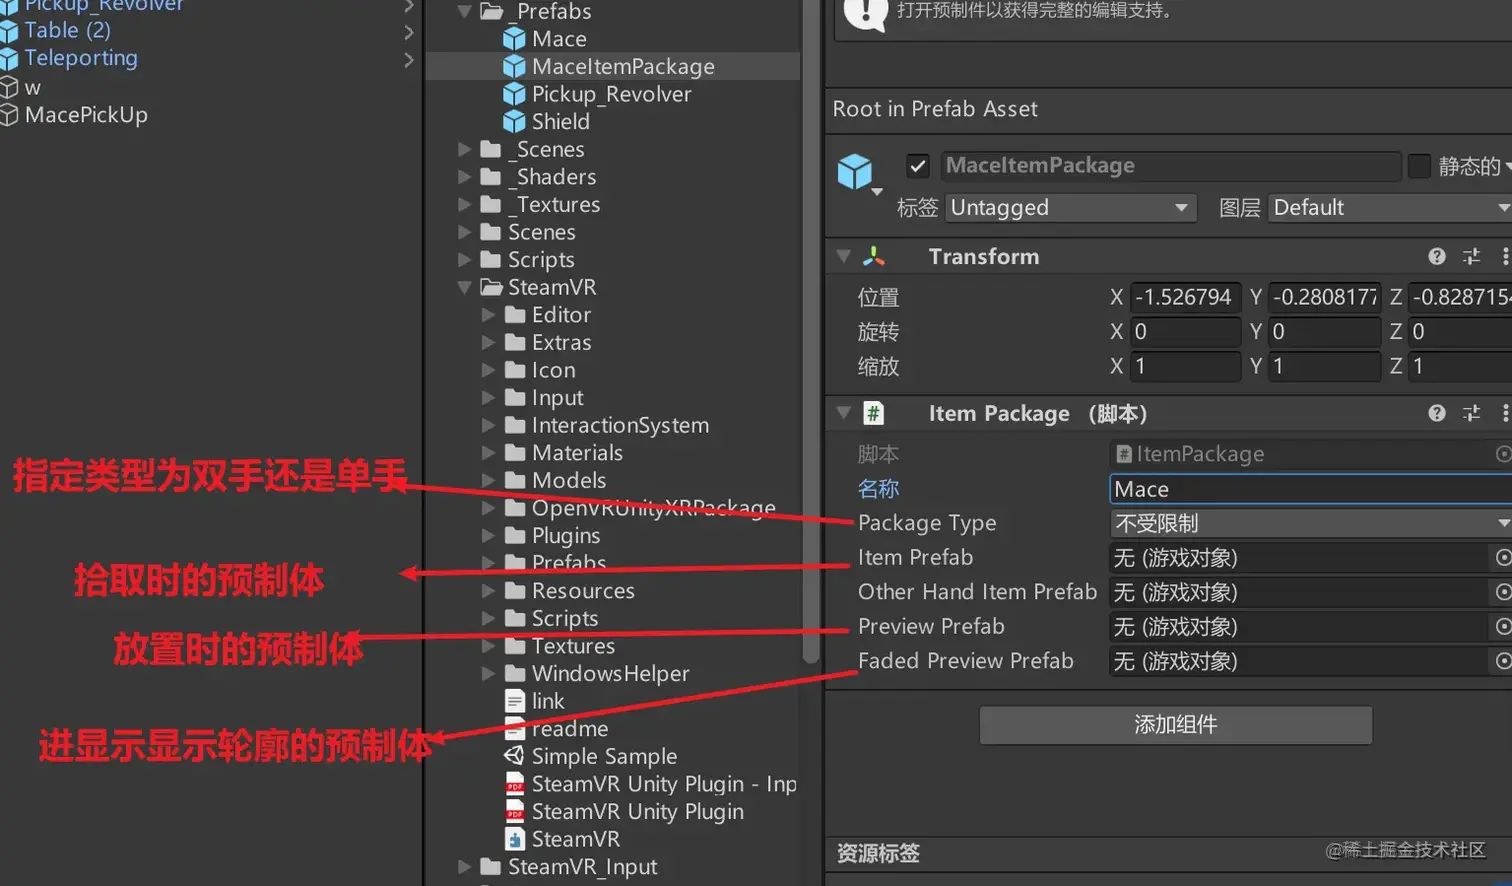Open the prefab icon picker dropdown arrow
The width and height of the screenshot is (1512, 886).
(x=877, y=191)
